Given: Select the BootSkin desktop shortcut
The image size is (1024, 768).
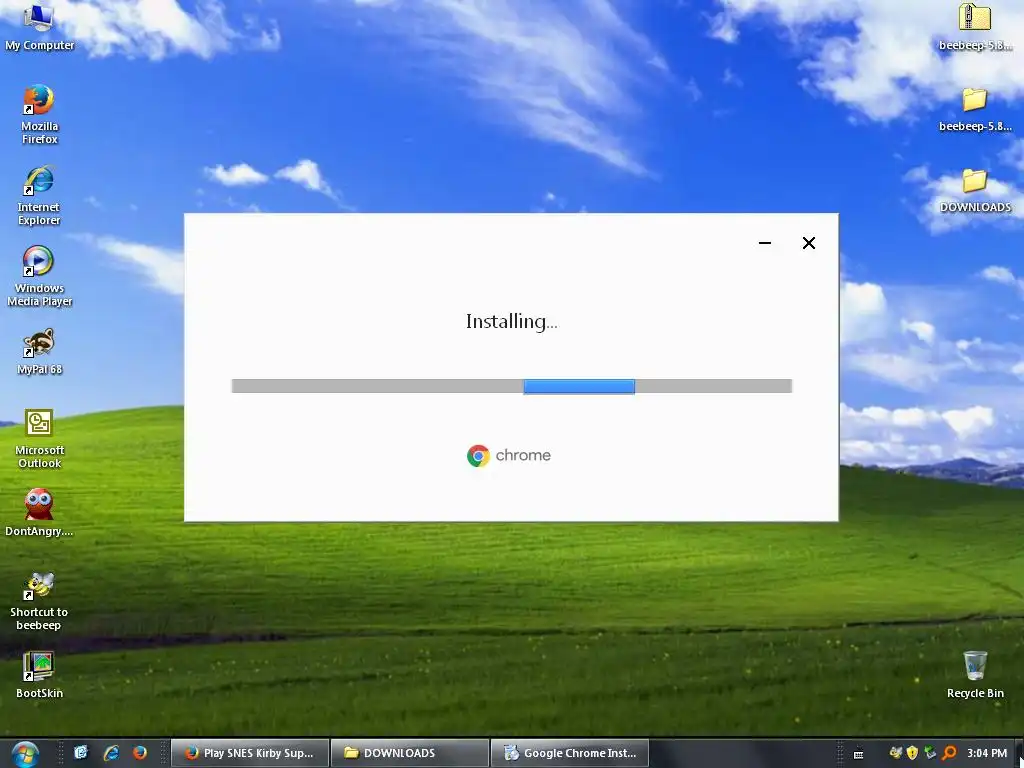Looking at the screenshot, I should point(39,675).
